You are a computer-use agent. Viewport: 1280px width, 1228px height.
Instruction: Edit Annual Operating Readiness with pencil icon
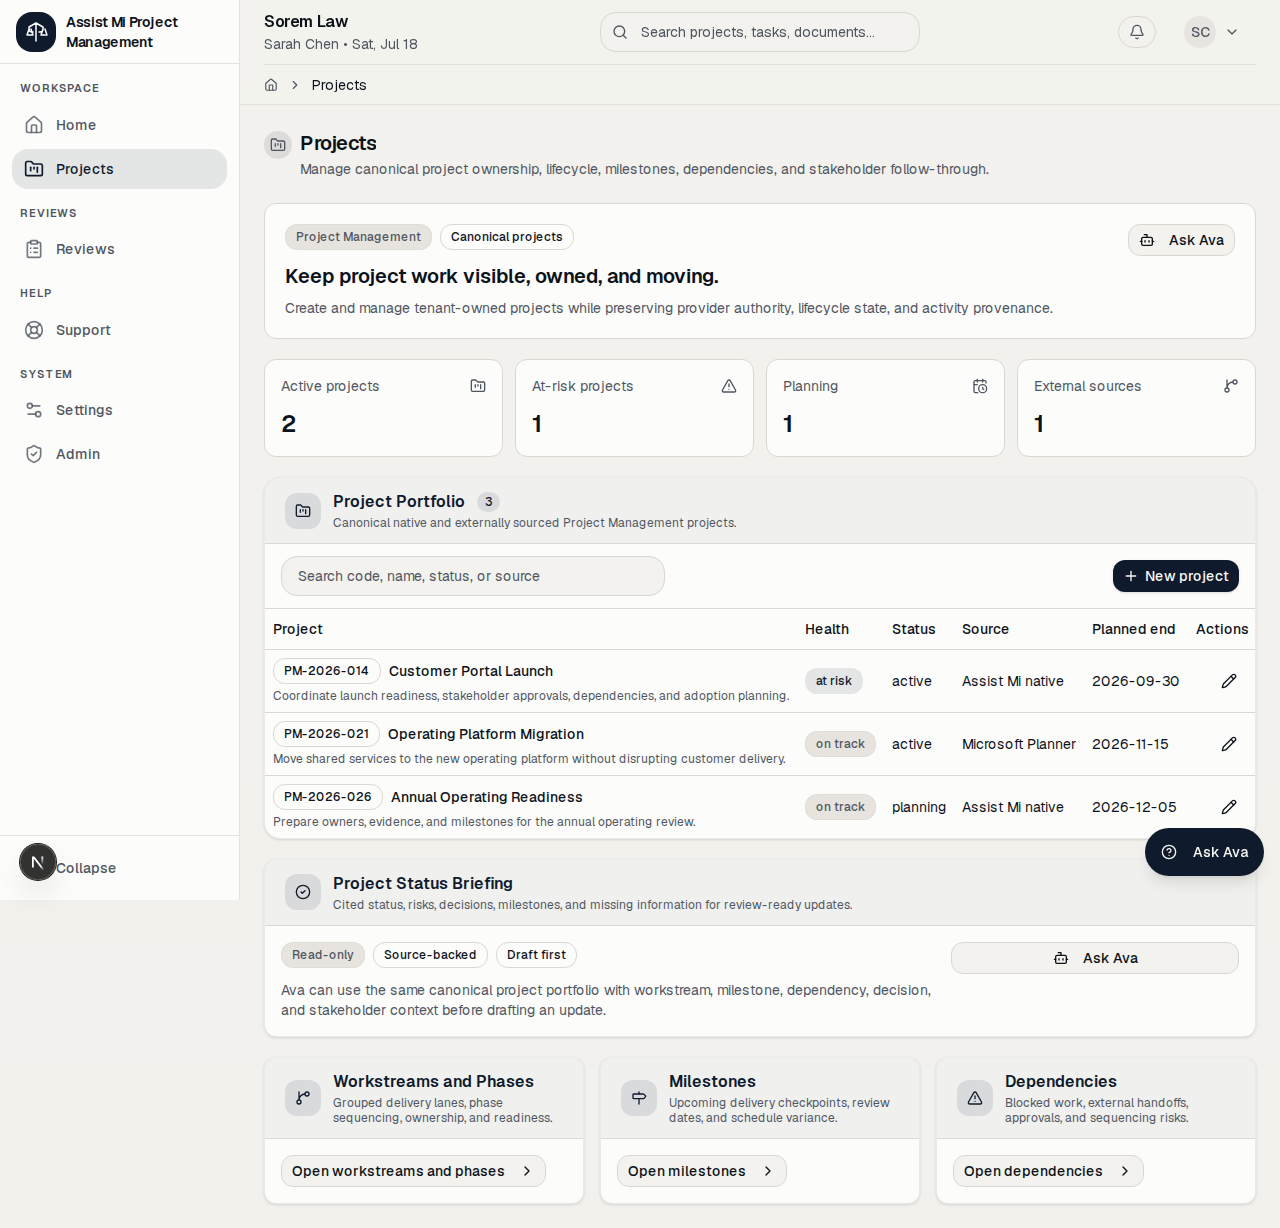[1229, 807]
